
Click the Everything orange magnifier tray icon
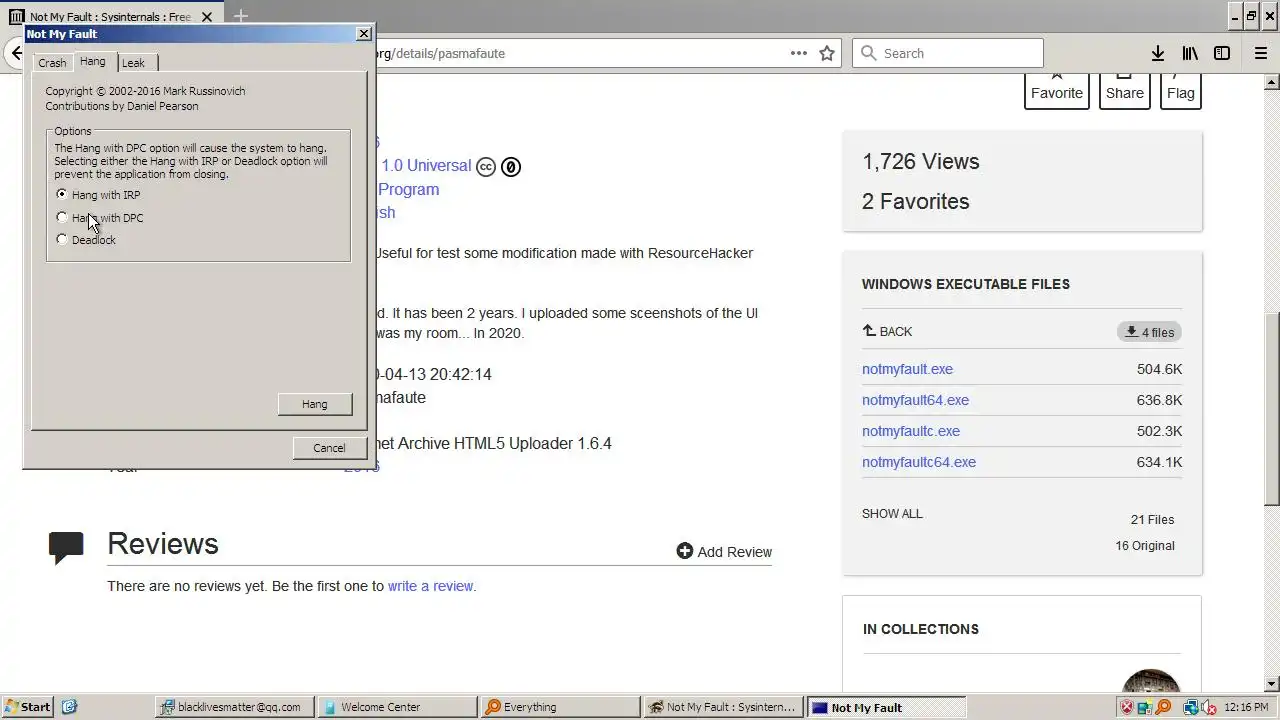coord(1163,707)
